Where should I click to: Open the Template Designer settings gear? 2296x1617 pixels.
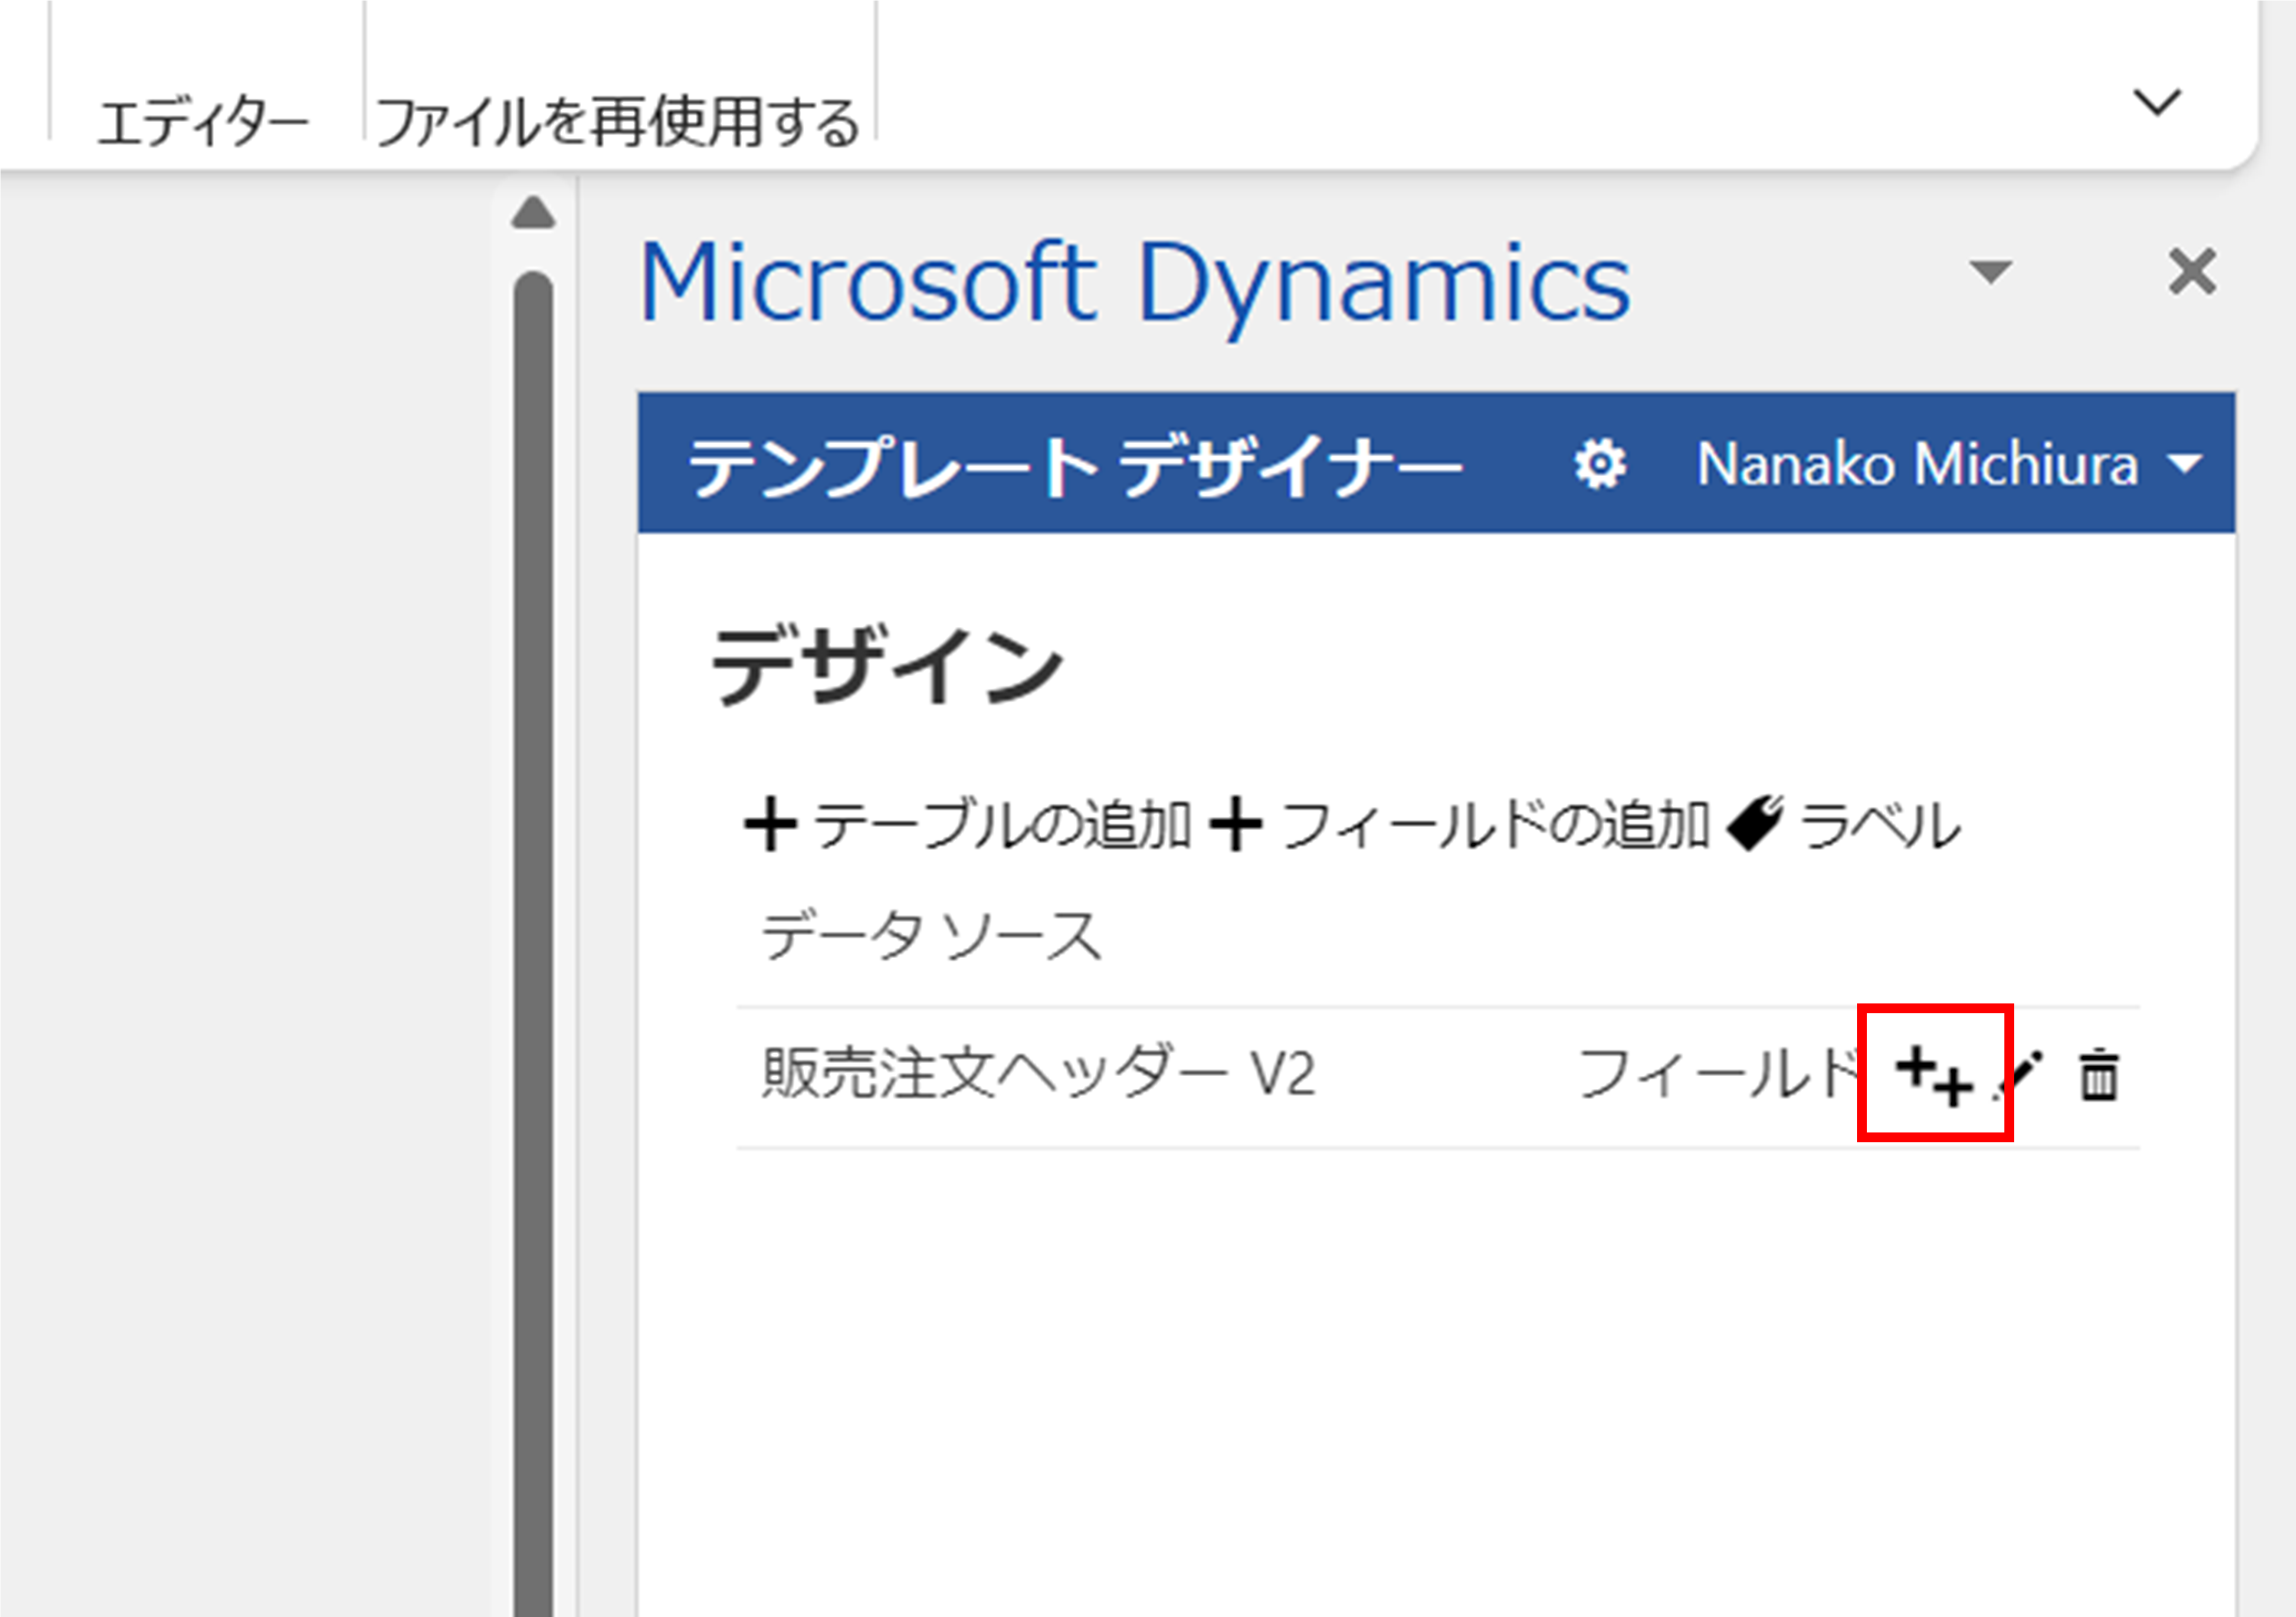point(1599,465)
